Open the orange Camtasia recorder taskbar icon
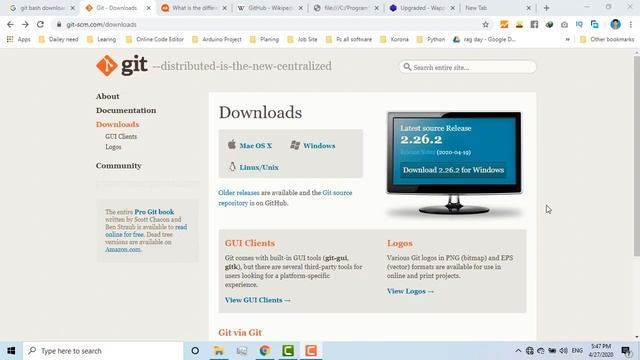The image size is (640, 360). coord(311,351)
